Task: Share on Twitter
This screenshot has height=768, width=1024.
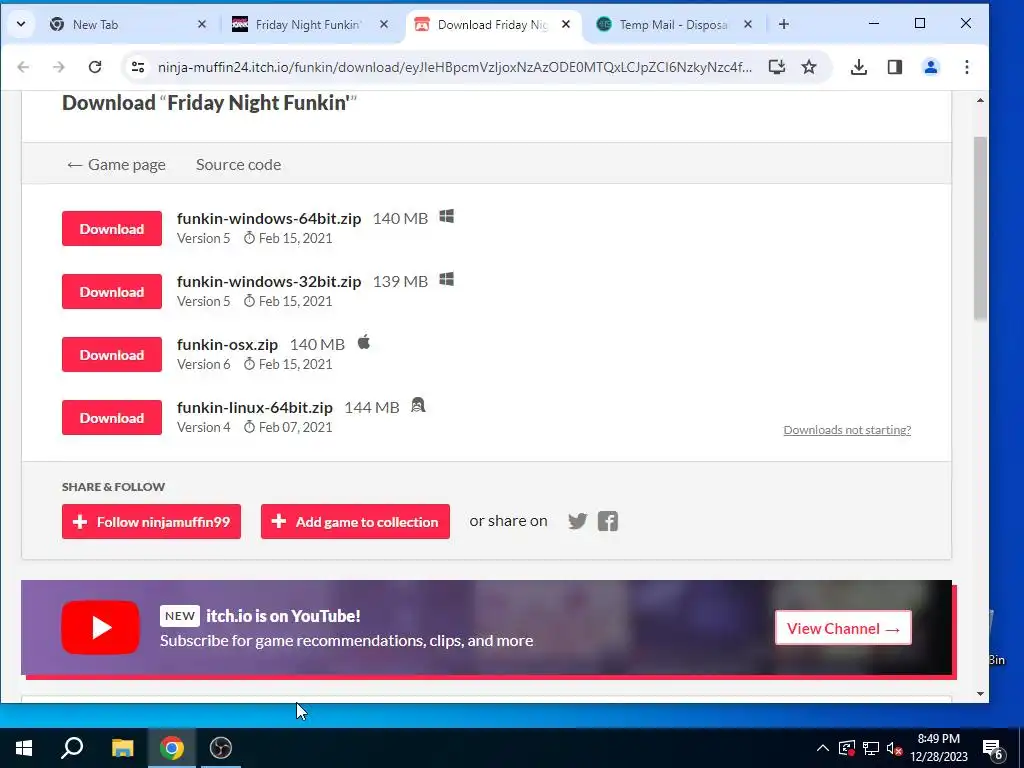Action: (x=577, y=521)
